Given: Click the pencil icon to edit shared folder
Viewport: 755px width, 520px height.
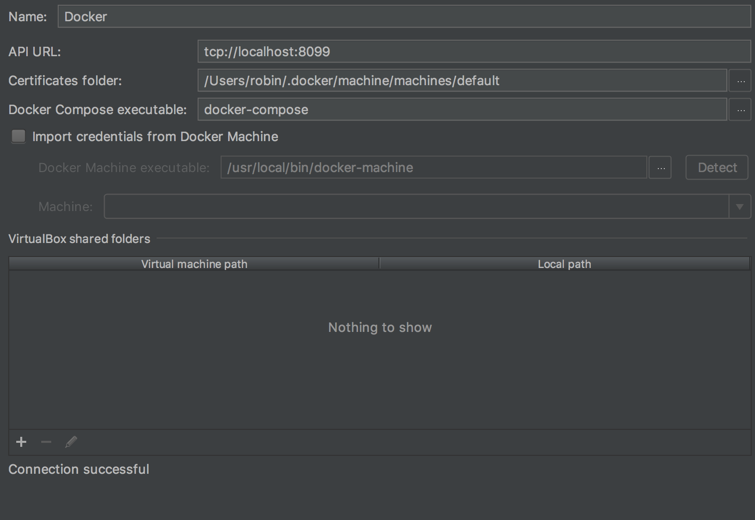Looking at the screenshot, I should [x=71, y=442].
